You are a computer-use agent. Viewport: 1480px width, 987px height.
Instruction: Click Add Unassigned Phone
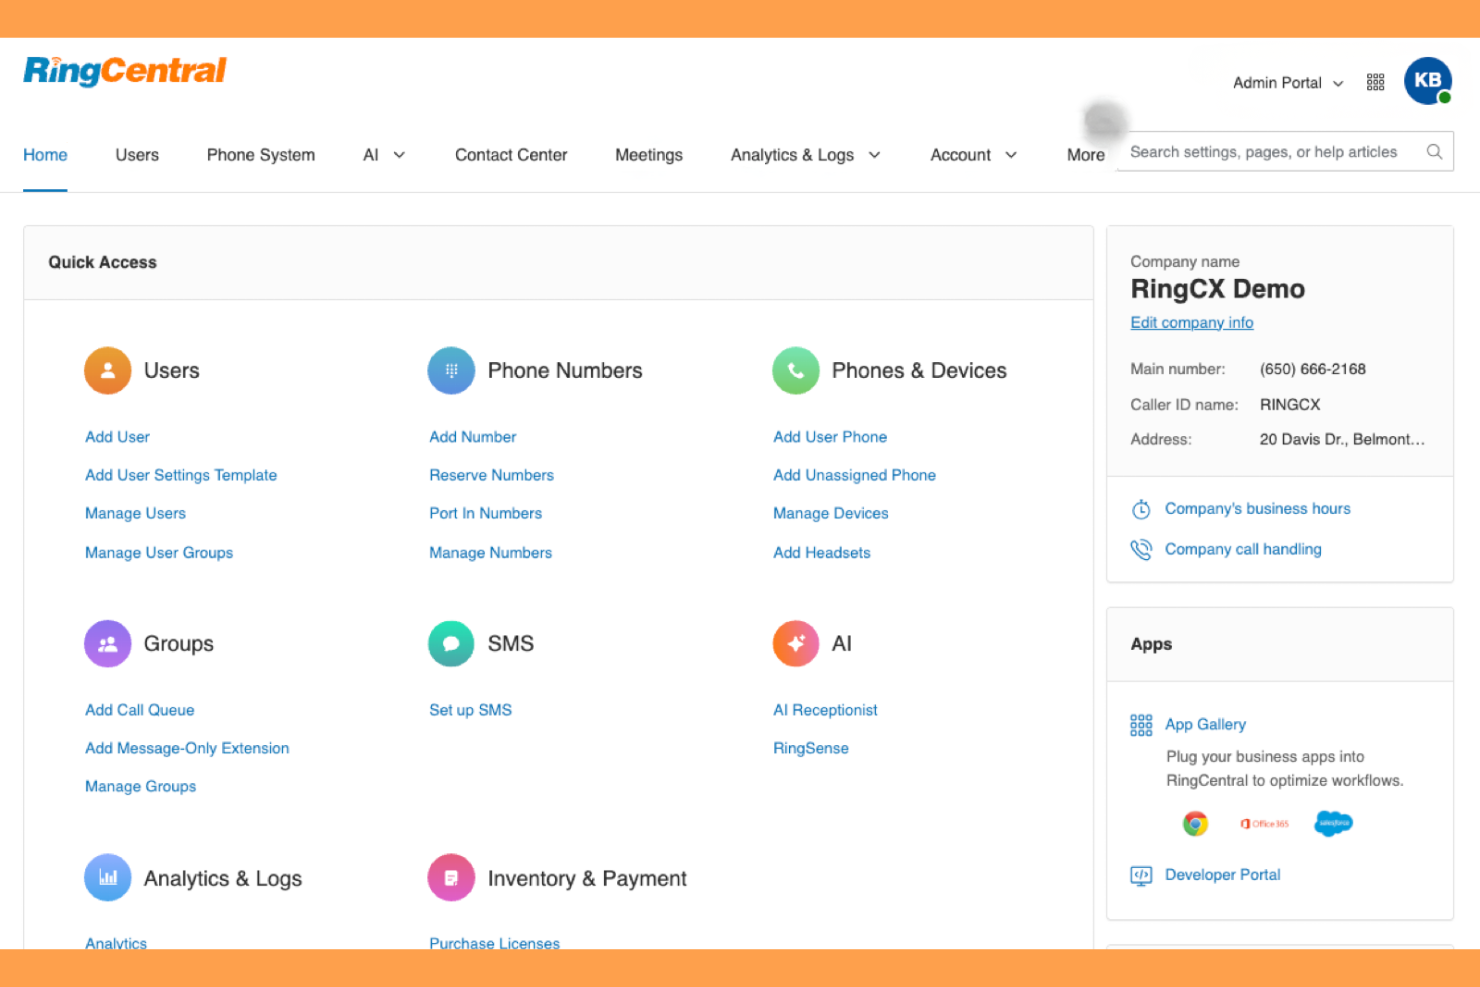pyautogui.click(x=854, y=475)
